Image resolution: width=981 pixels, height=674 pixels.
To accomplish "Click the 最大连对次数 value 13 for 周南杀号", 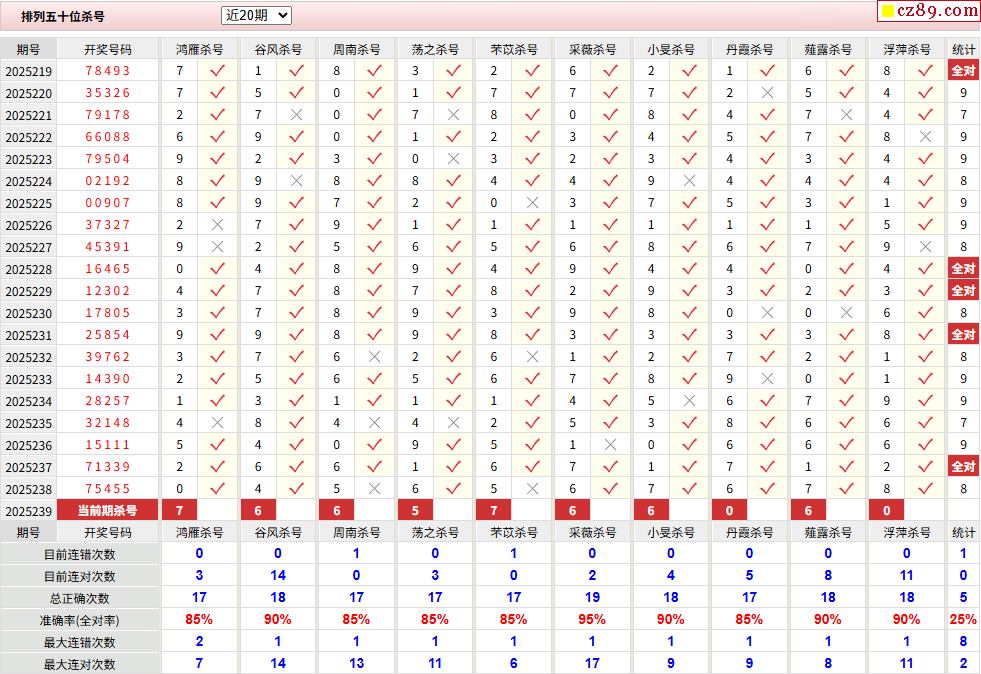I will 356,663.
